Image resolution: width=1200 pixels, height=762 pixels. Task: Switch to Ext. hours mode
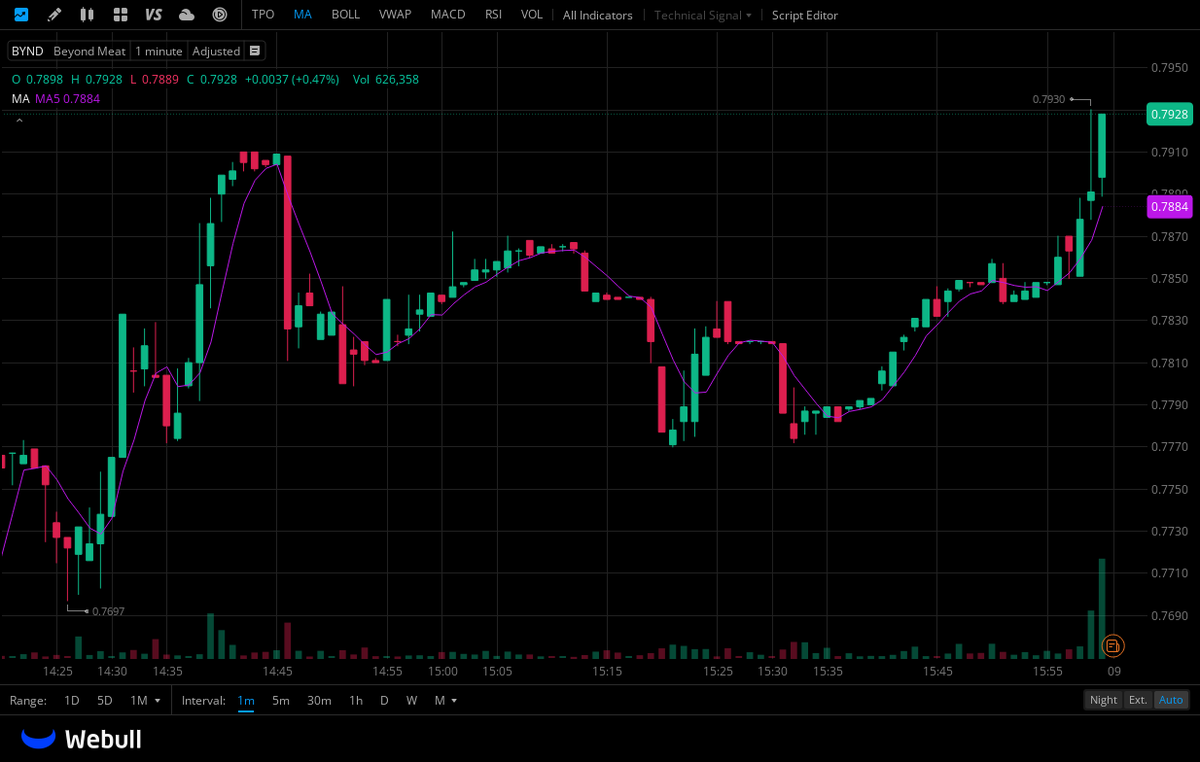pos(1138,700)
